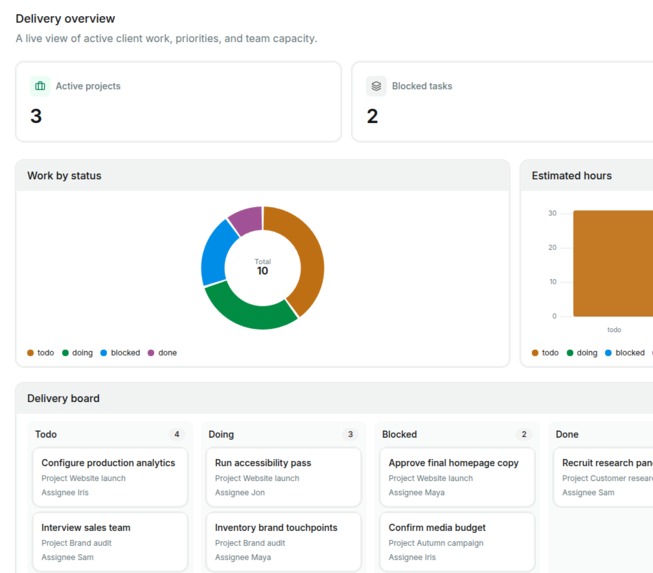Click the Blocked tasks value 2
This screenshot has height=573, width=653.
372,116
